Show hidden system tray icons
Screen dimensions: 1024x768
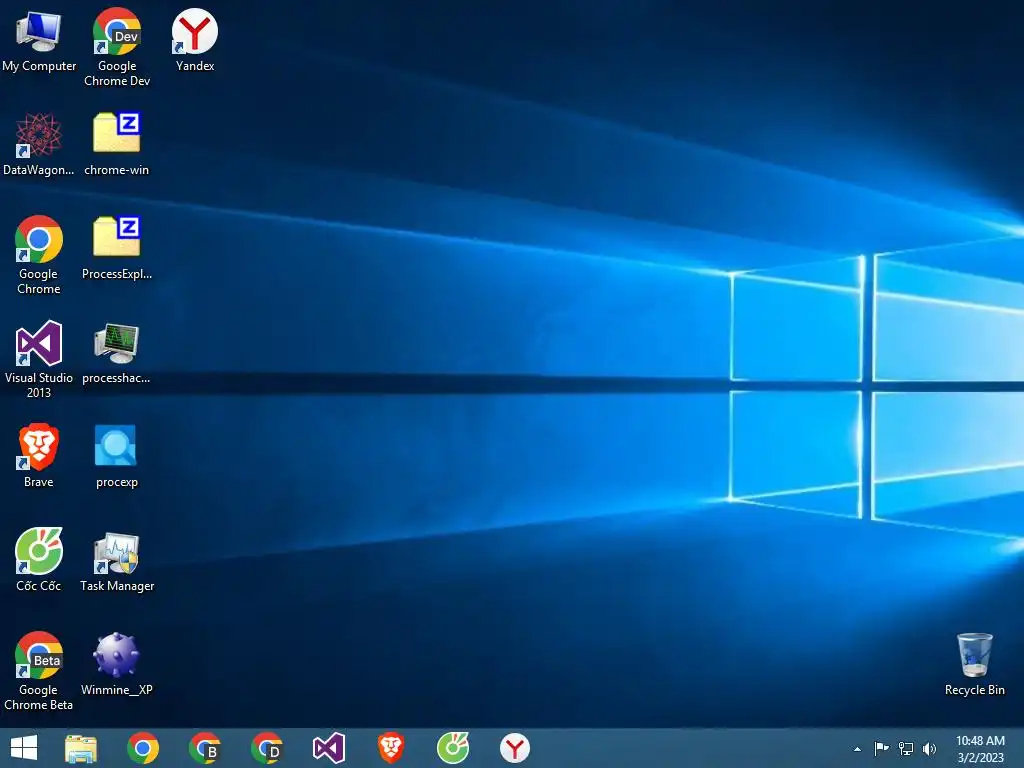(x=857, y=749)
